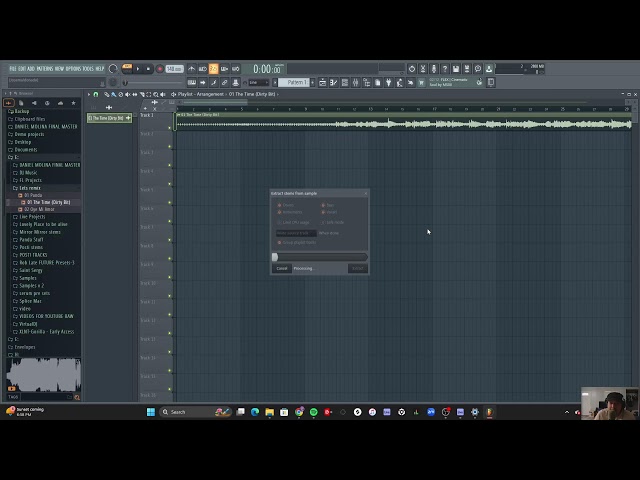The image size is (640, 480).
Task: Open the Patterns menu
Action: click(45, 69)
